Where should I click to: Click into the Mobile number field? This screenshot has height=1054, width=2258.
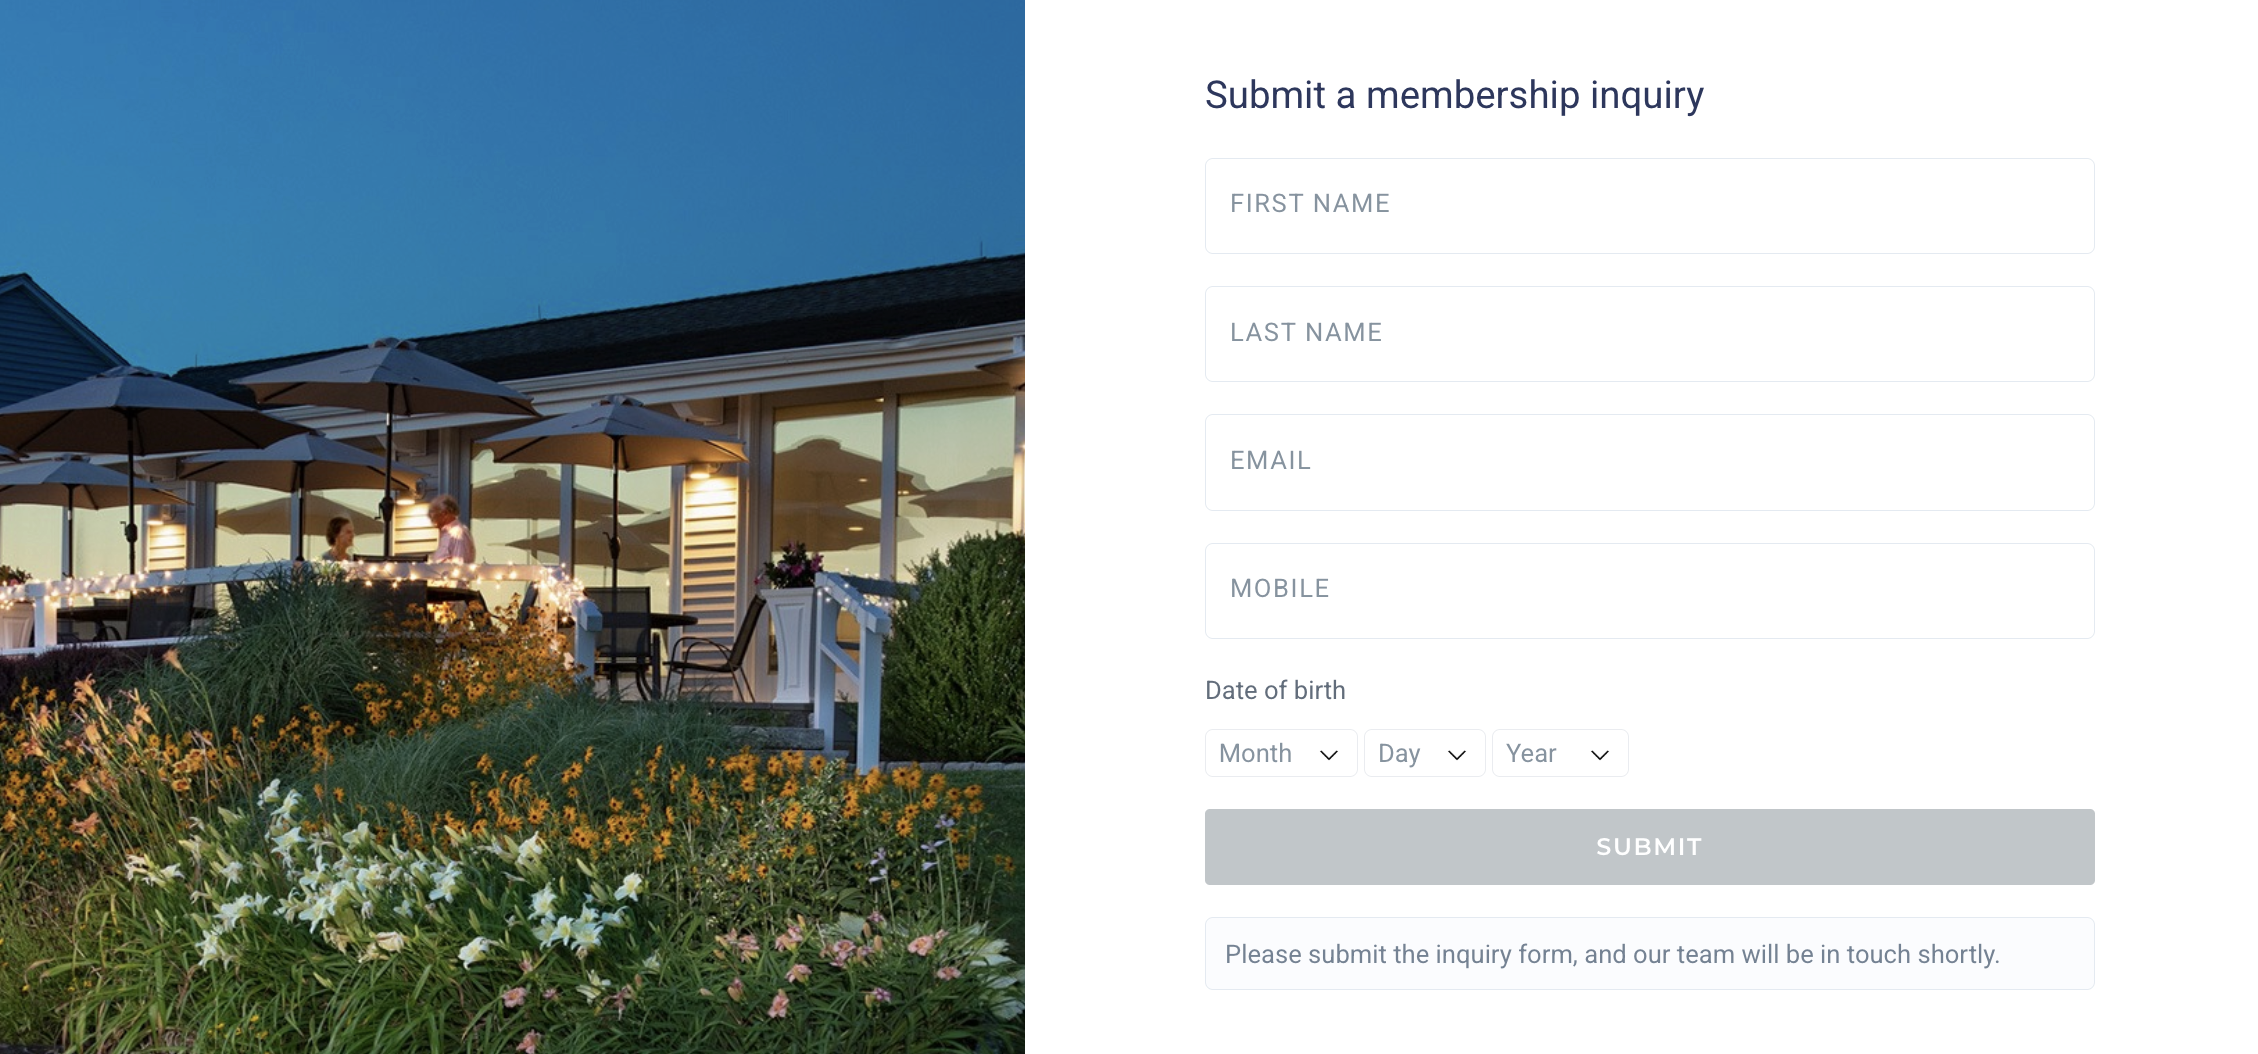point(1649,590)
